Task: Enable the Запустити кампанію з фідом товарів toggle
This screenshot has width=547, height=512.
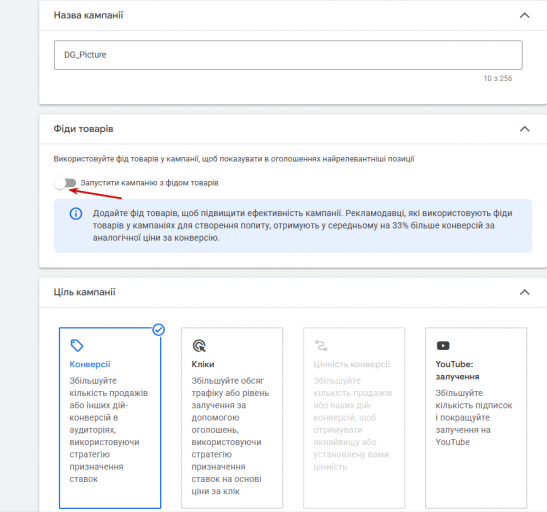Action: (66, 183)
